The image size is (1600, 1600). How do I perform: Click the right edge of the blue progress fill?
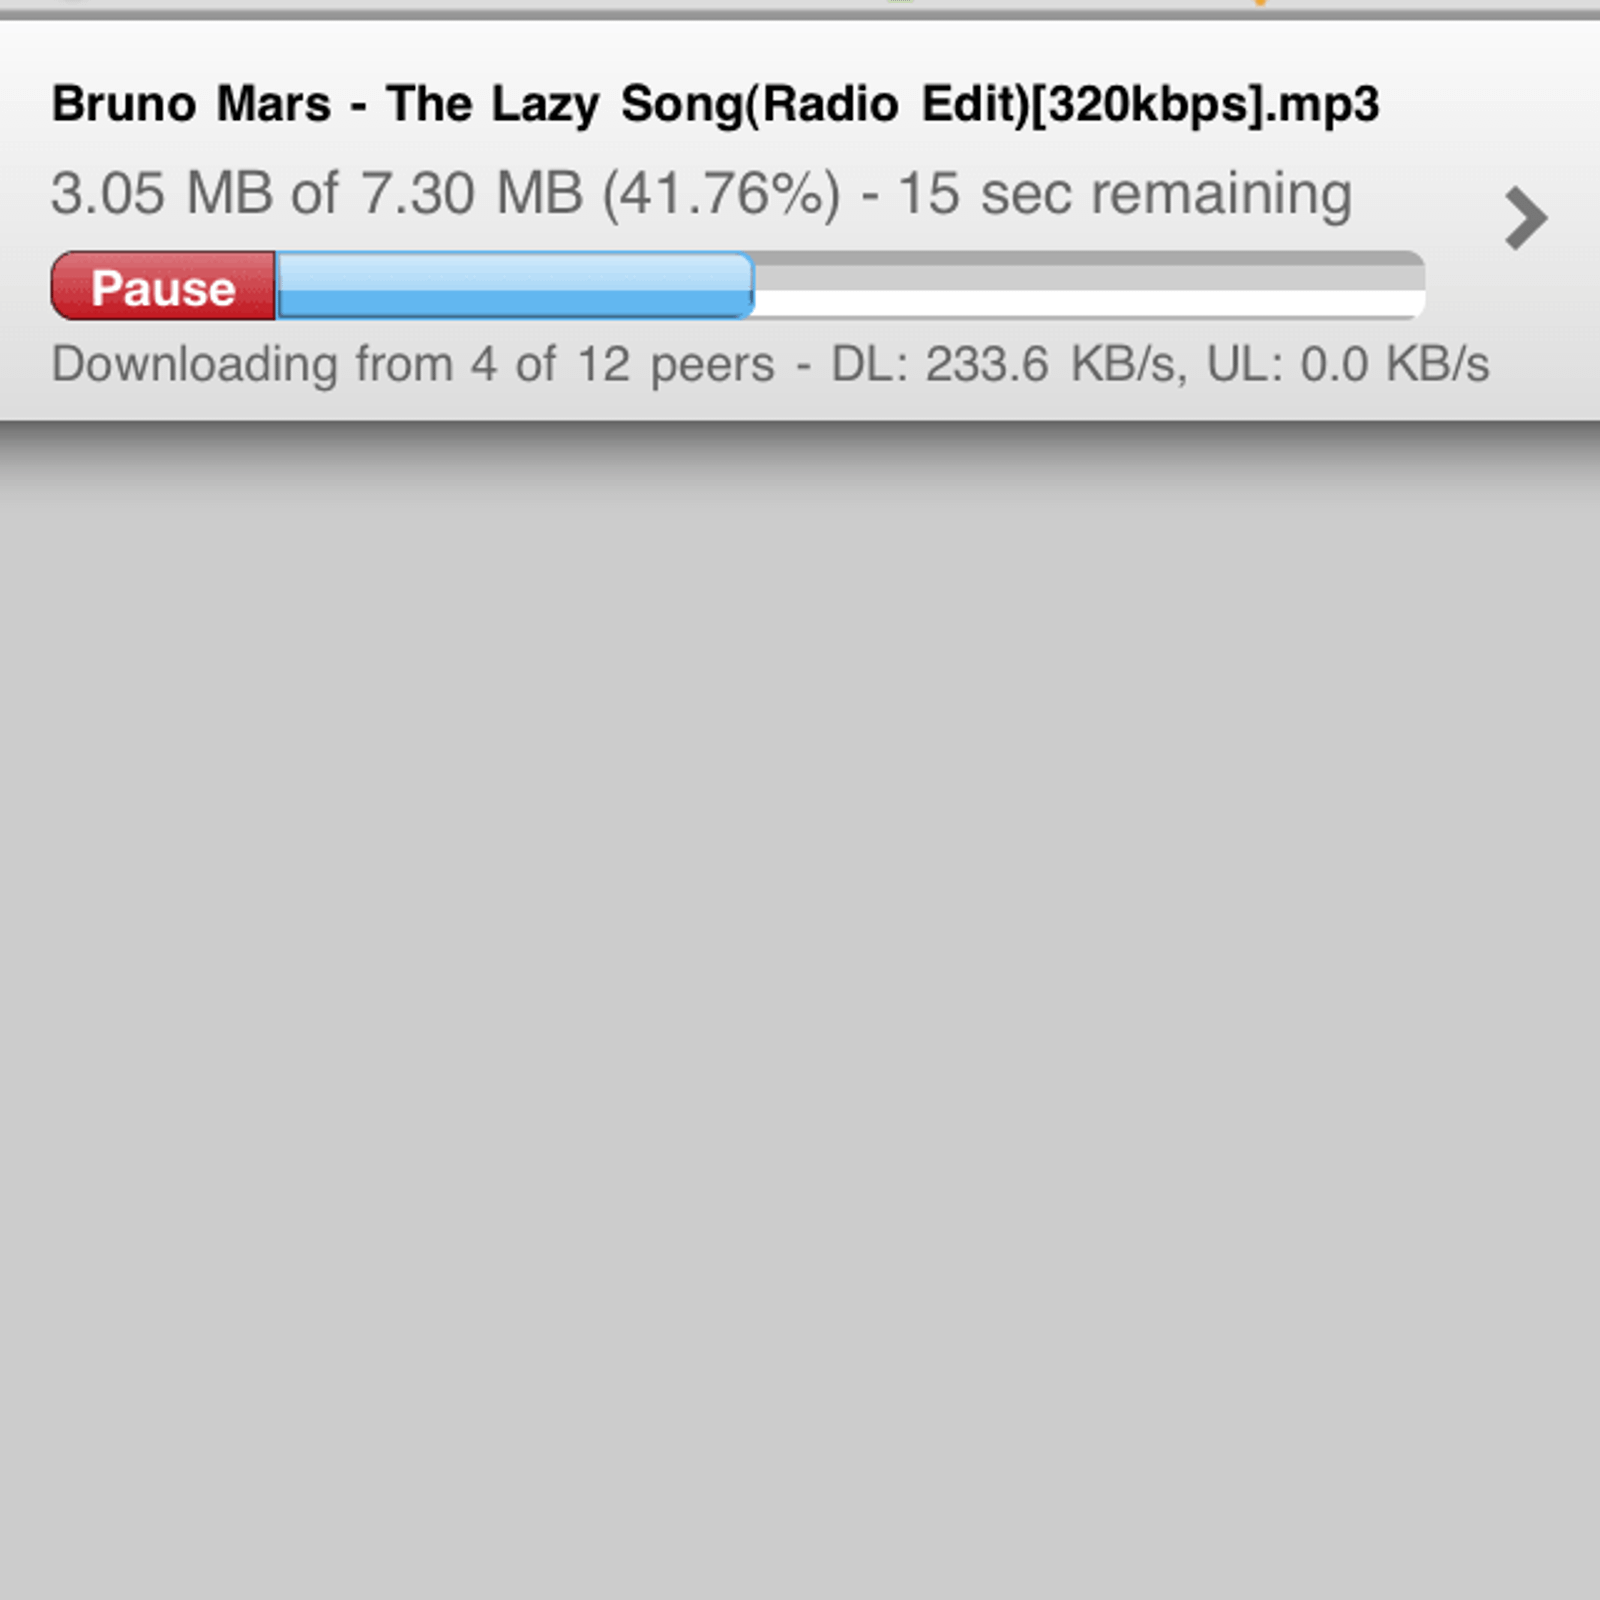pos(747,286)
